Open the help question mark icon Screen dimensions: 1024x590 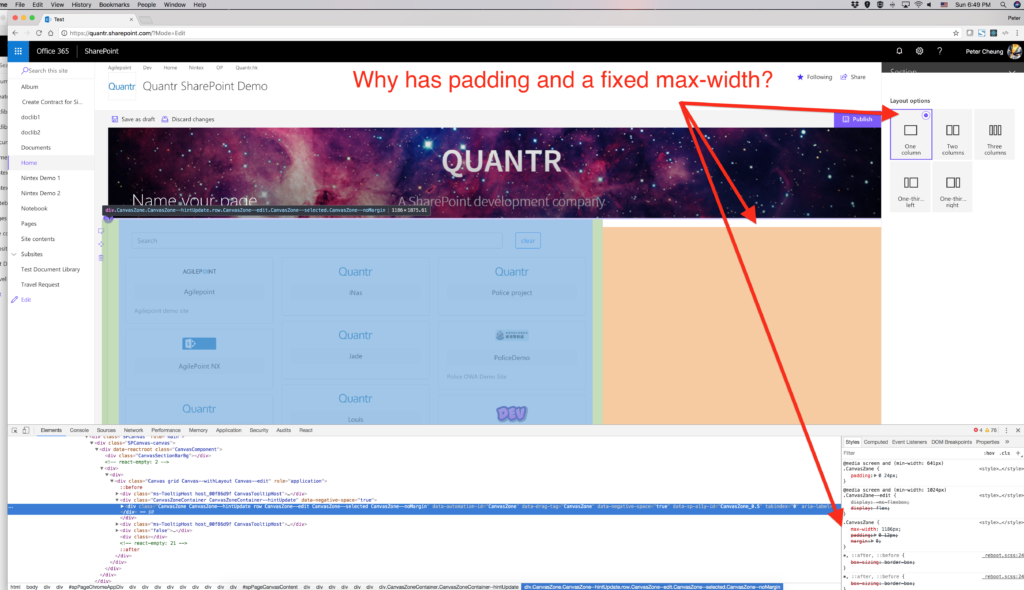click(x=940, y=51)
